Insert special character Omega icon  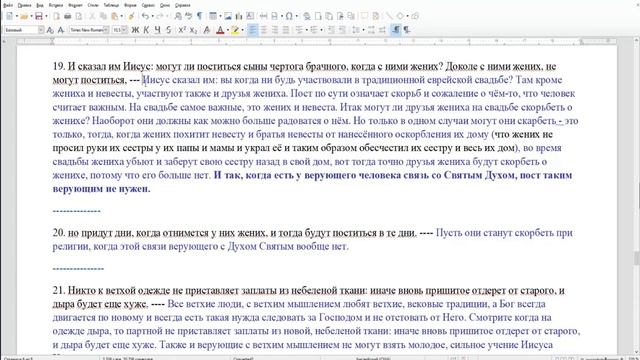coord(289,16)
